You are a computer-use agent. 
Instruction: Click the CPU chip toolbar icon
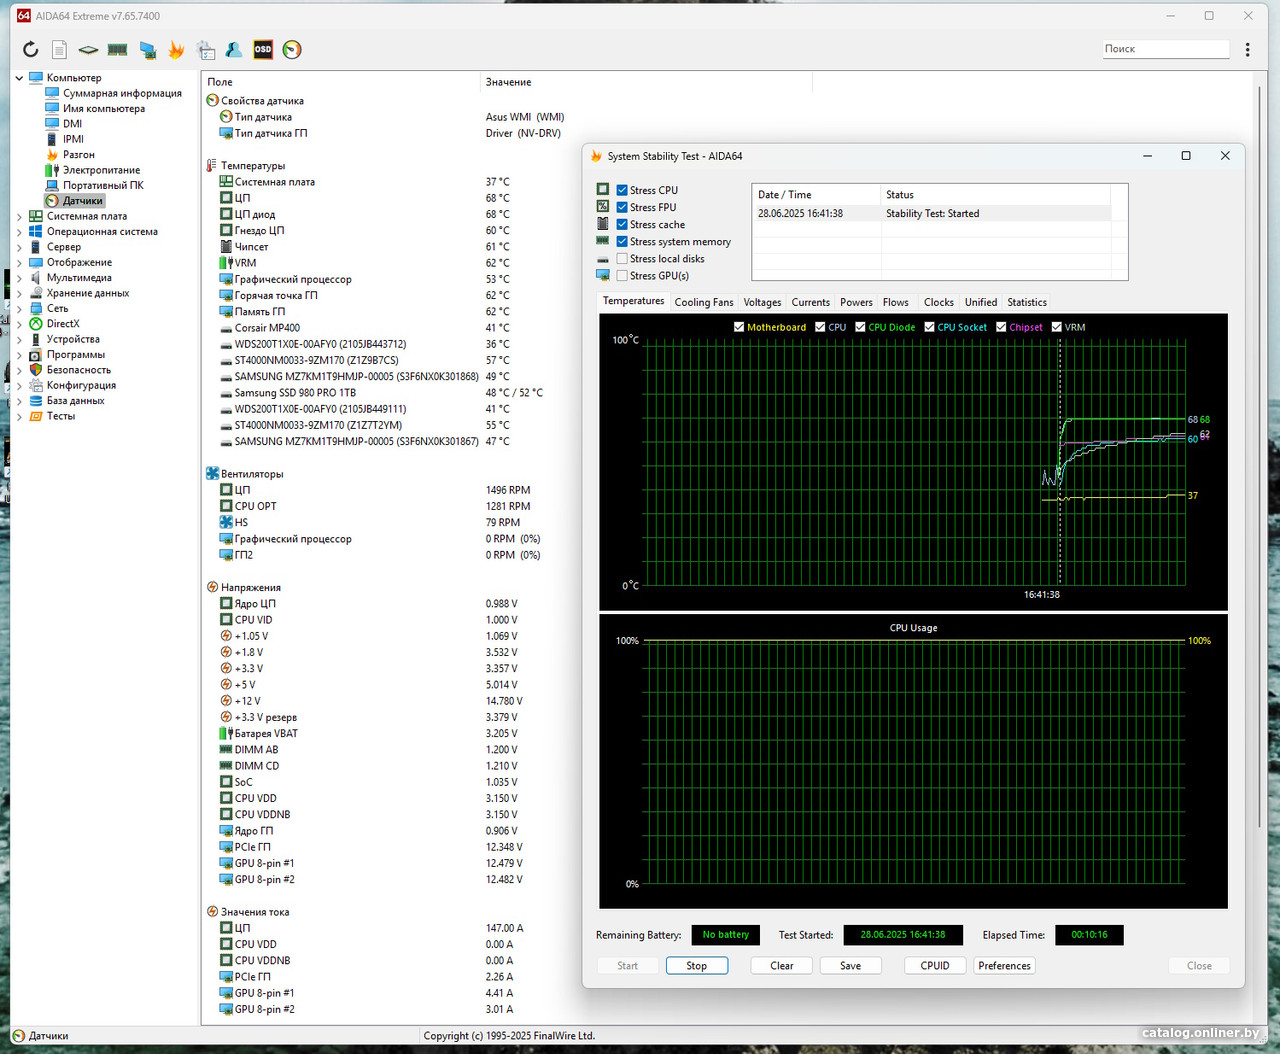[x=88, y=50]
